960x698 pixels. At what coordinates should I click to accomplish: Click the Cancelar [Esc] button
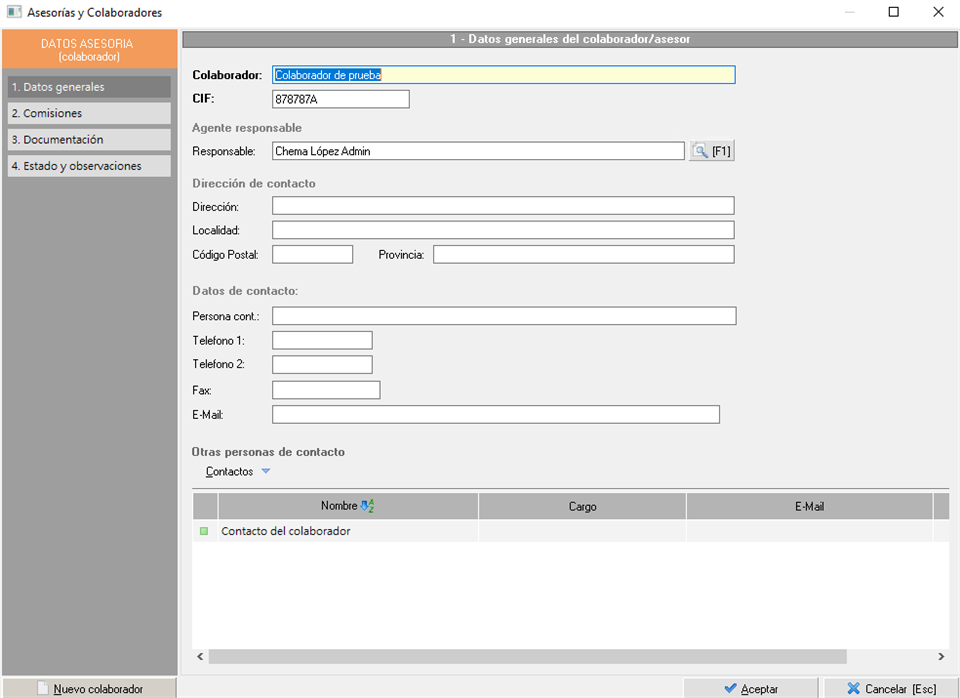(x=891, y=688)
